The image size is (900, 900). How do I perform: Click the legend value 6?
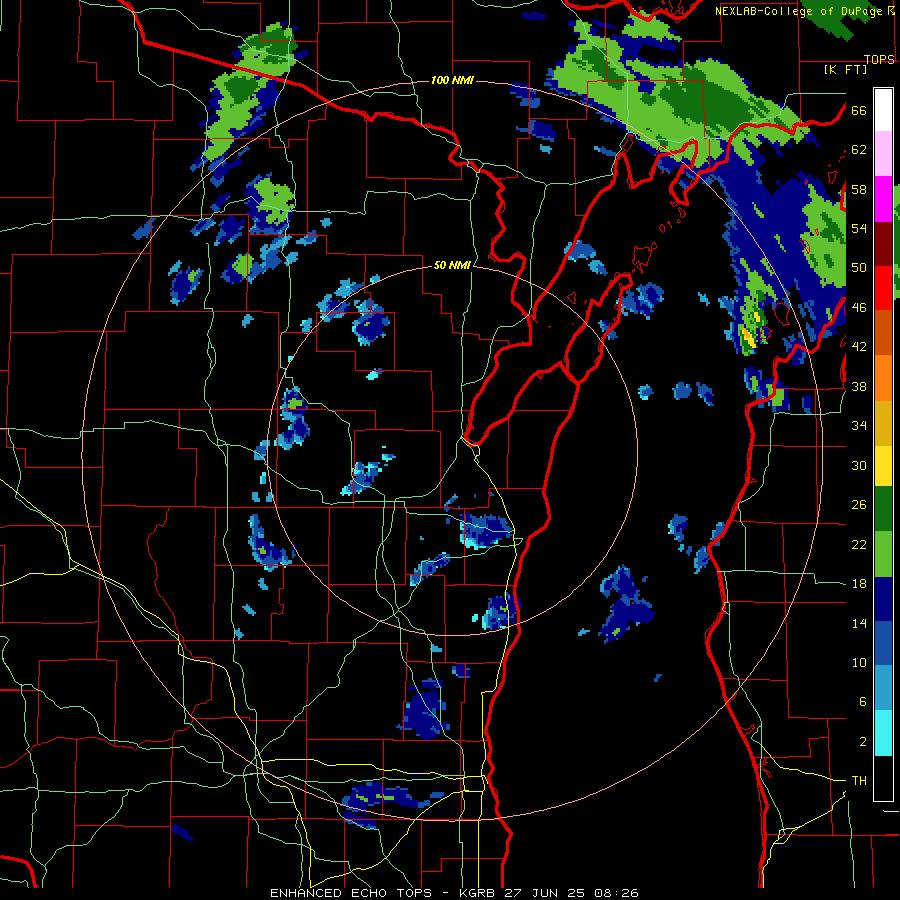863,701
